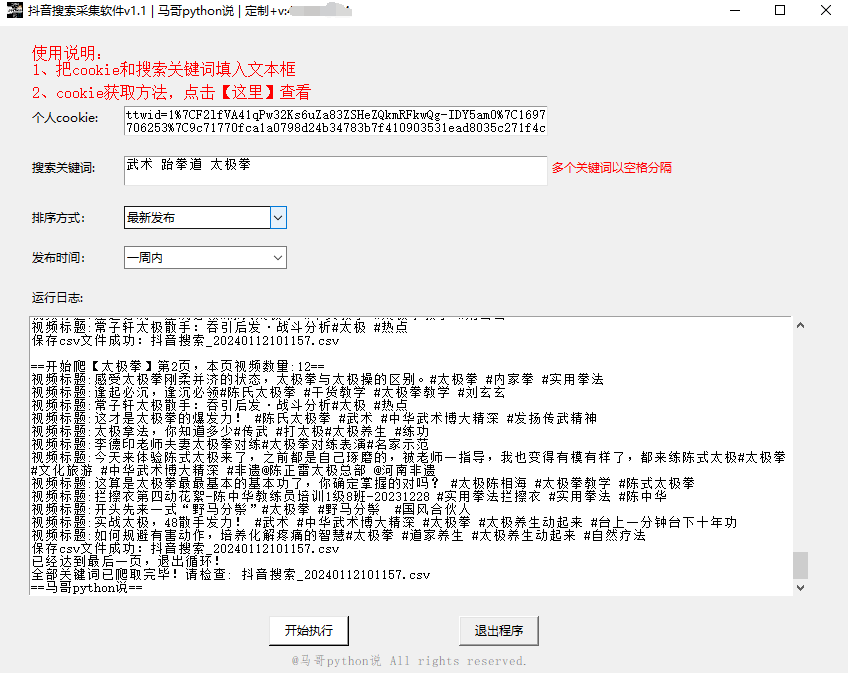Click log line starting '全部关键词已爬取完毕'

point(230,575)
